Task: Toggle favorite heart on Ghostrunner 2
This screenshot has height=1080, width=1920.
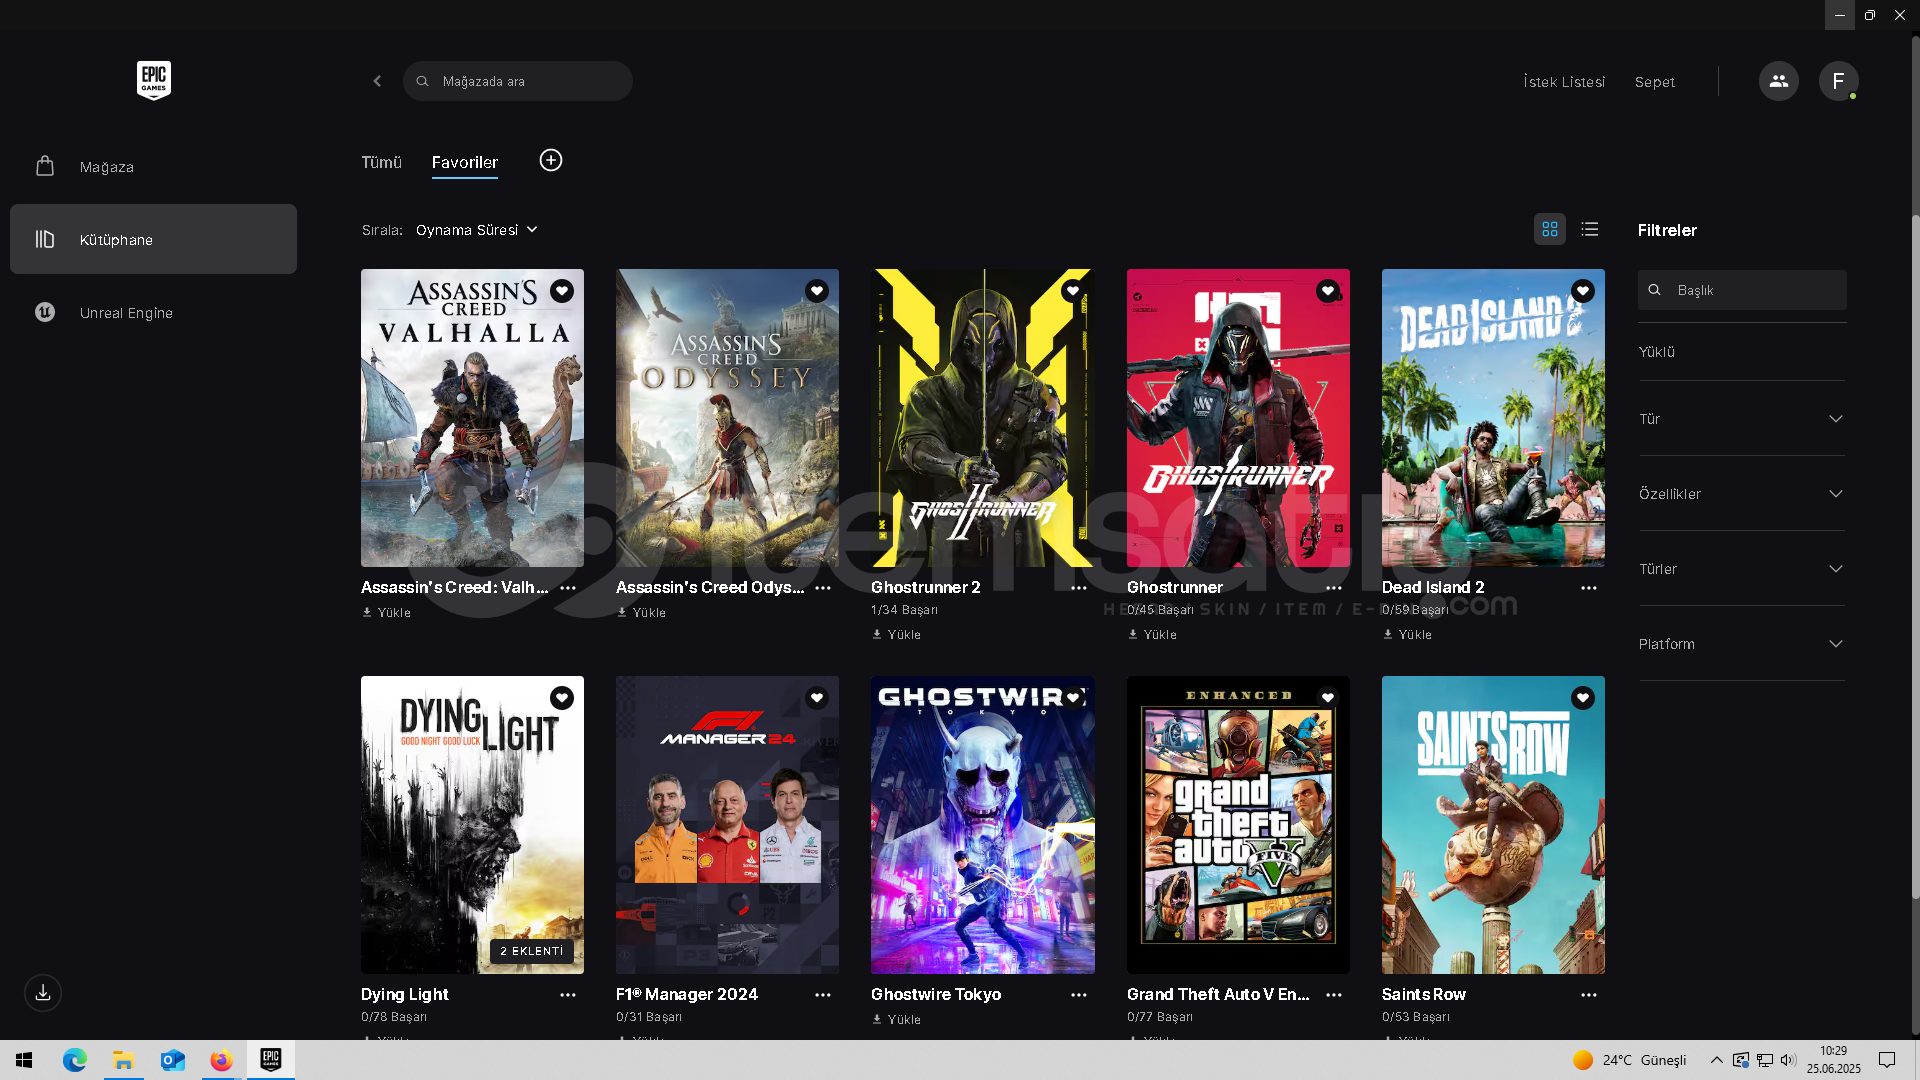Action: tap(1073, 291)
